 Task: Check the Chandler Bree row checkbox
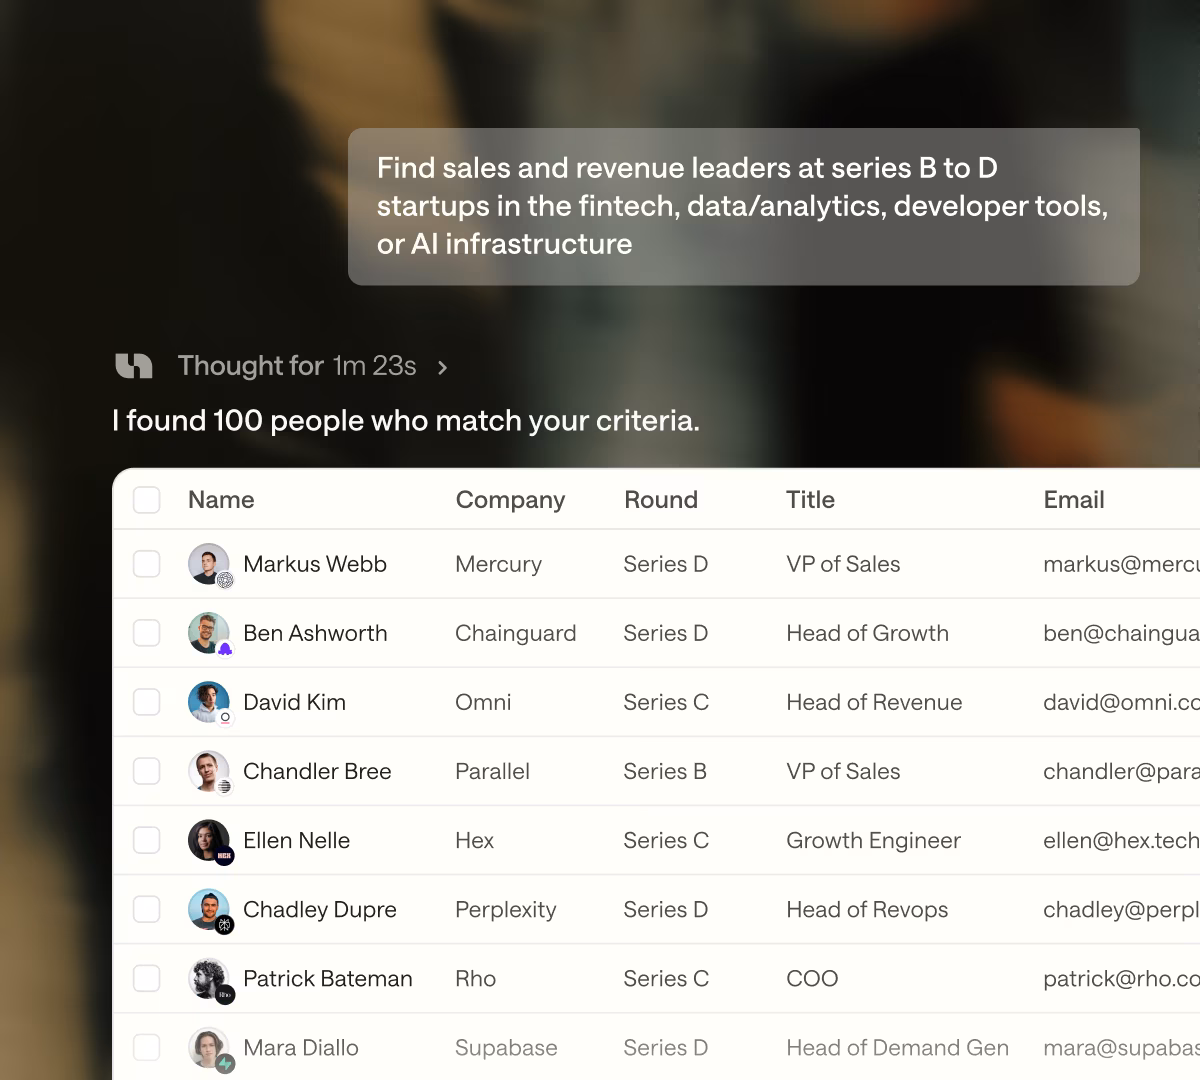click(x=147, y=771)
